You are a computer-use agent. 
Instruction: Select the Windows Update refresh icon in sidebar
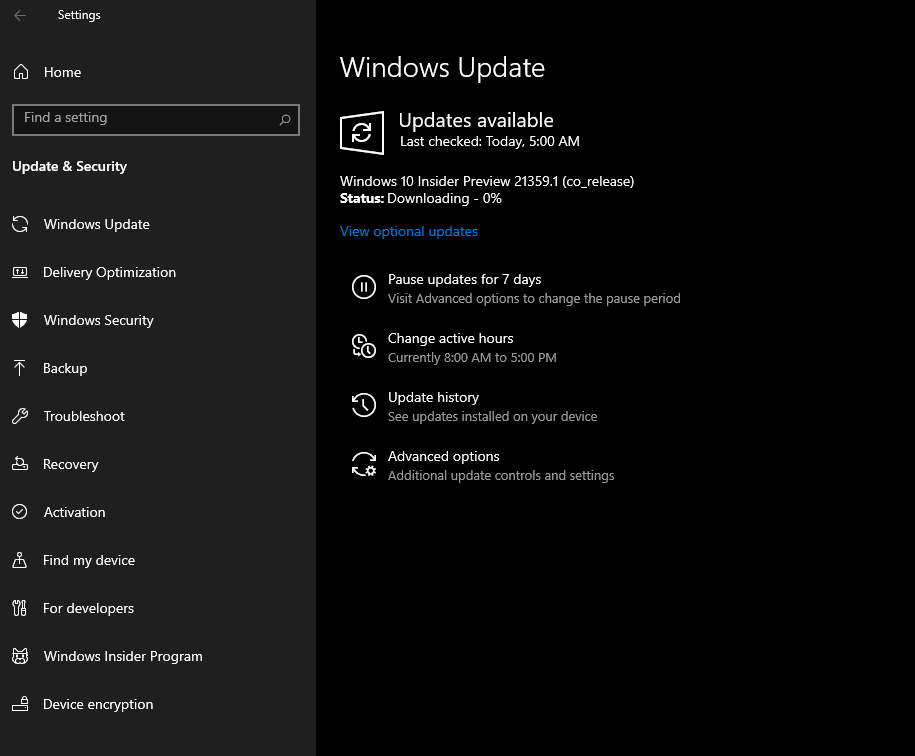click(20, 224)
